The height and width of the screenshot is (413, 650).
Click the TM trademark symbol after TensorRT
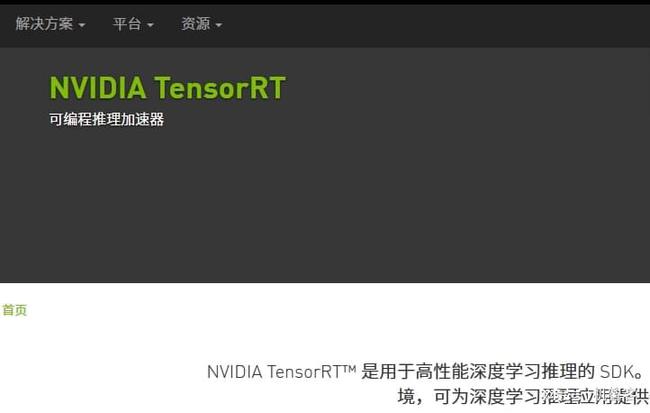tap(349, 367)
